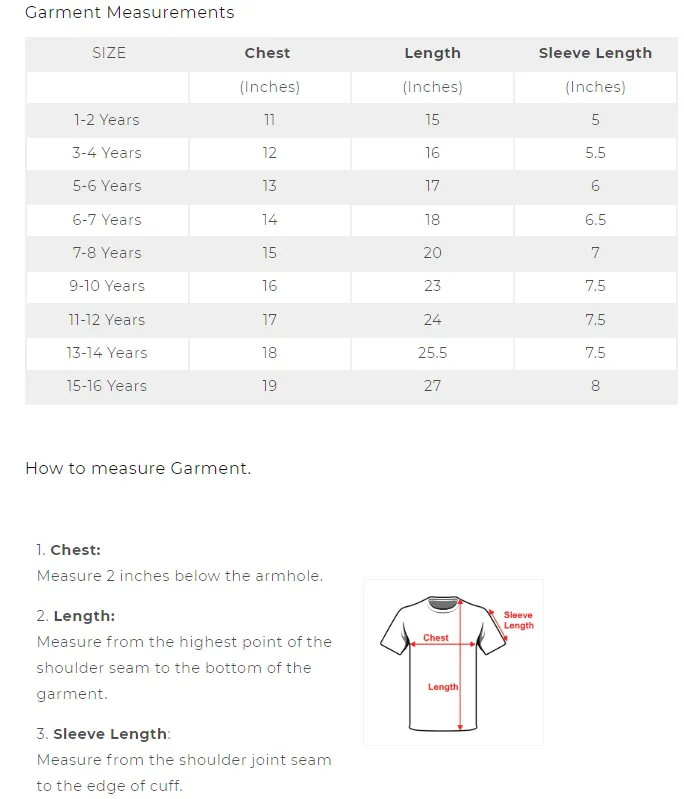Select the 5-6 Years size row
Screen dimensions: 684x799
pyautogui.click(x=106, y=186)
